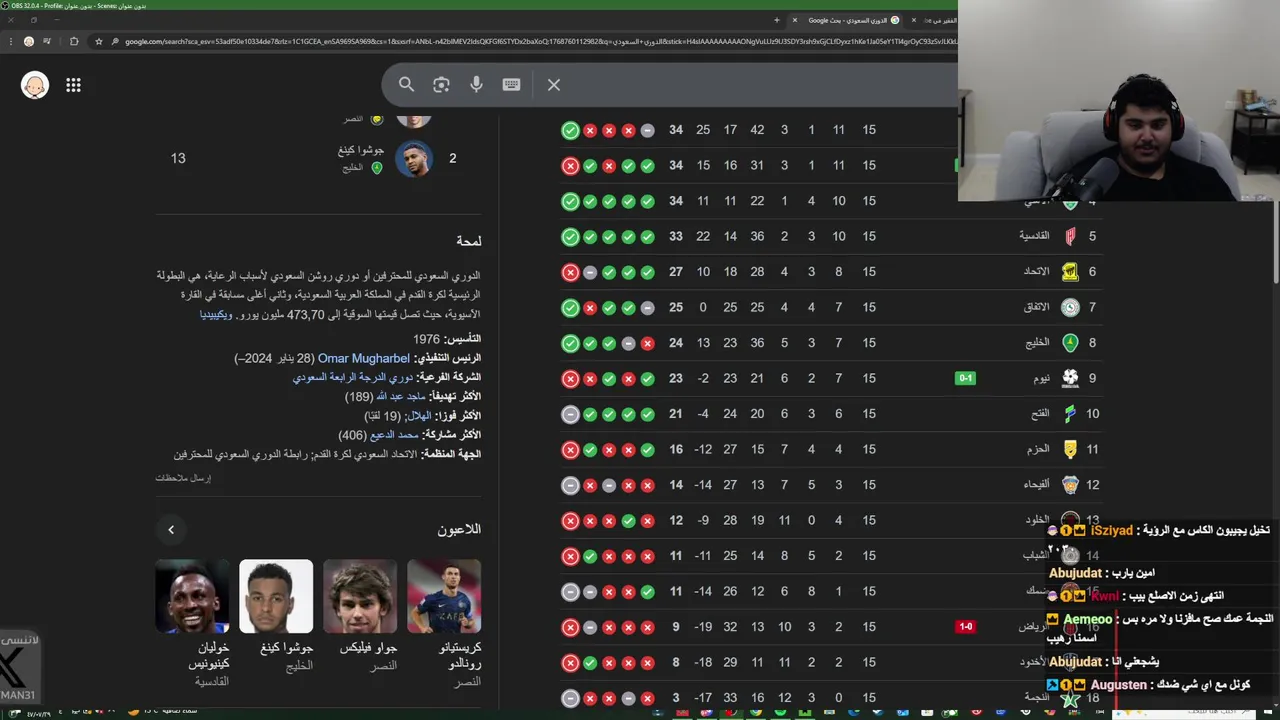Screen dimensions: 1280x720
Task: Open the Omar Mugharbel link
Action: point(364,358)
